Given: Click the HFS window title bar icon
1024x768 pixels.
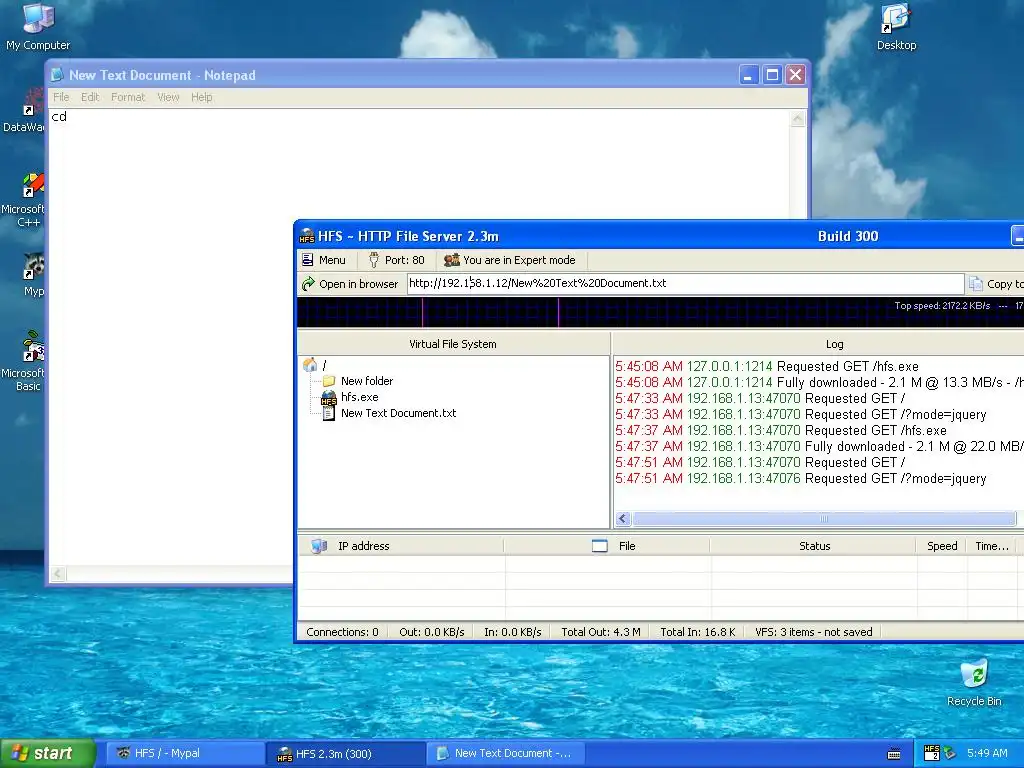Looking at the screenshot, I should (x=307, y=236).
